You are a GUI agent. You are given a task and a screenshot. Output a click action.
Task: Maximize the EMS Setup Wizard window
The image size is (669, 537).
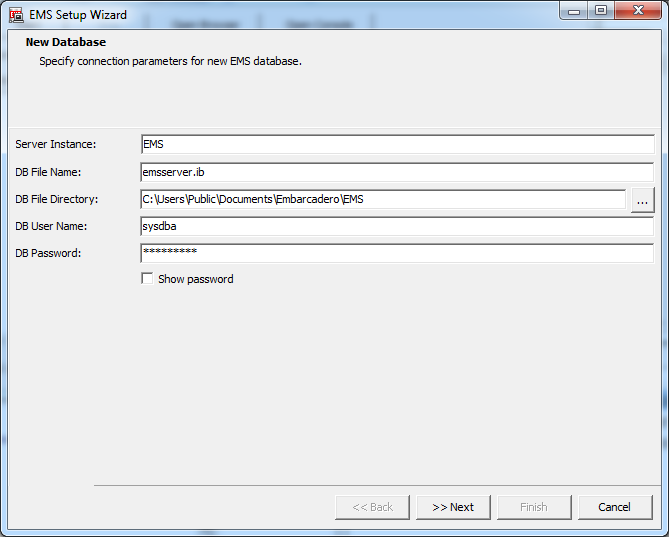(x=601, y=11)
